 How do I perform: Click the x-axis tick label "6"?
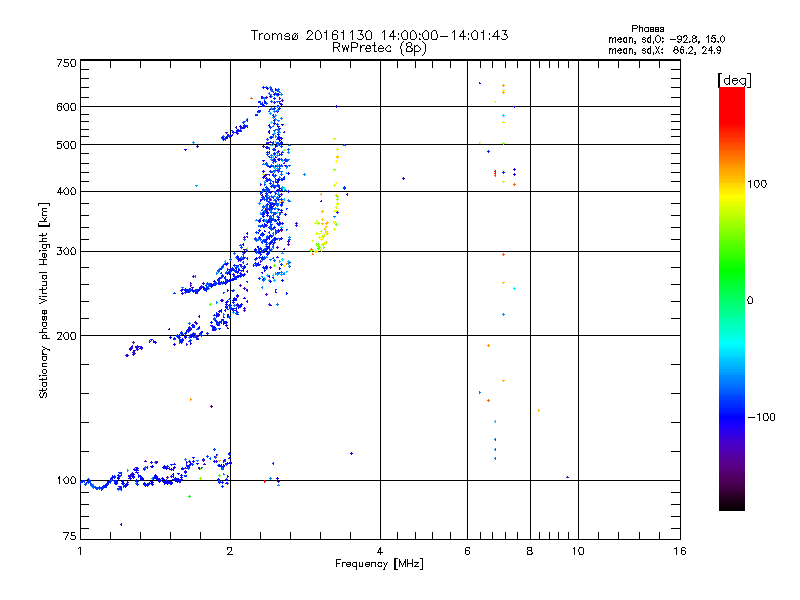[467, 551]
